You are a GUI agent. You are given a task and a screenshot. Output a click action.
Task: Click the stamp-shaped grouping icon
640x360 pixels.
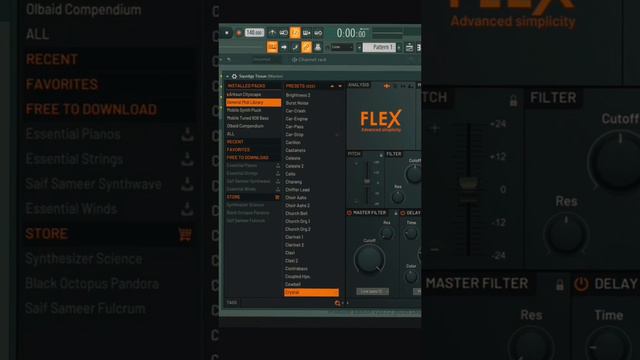318,47
